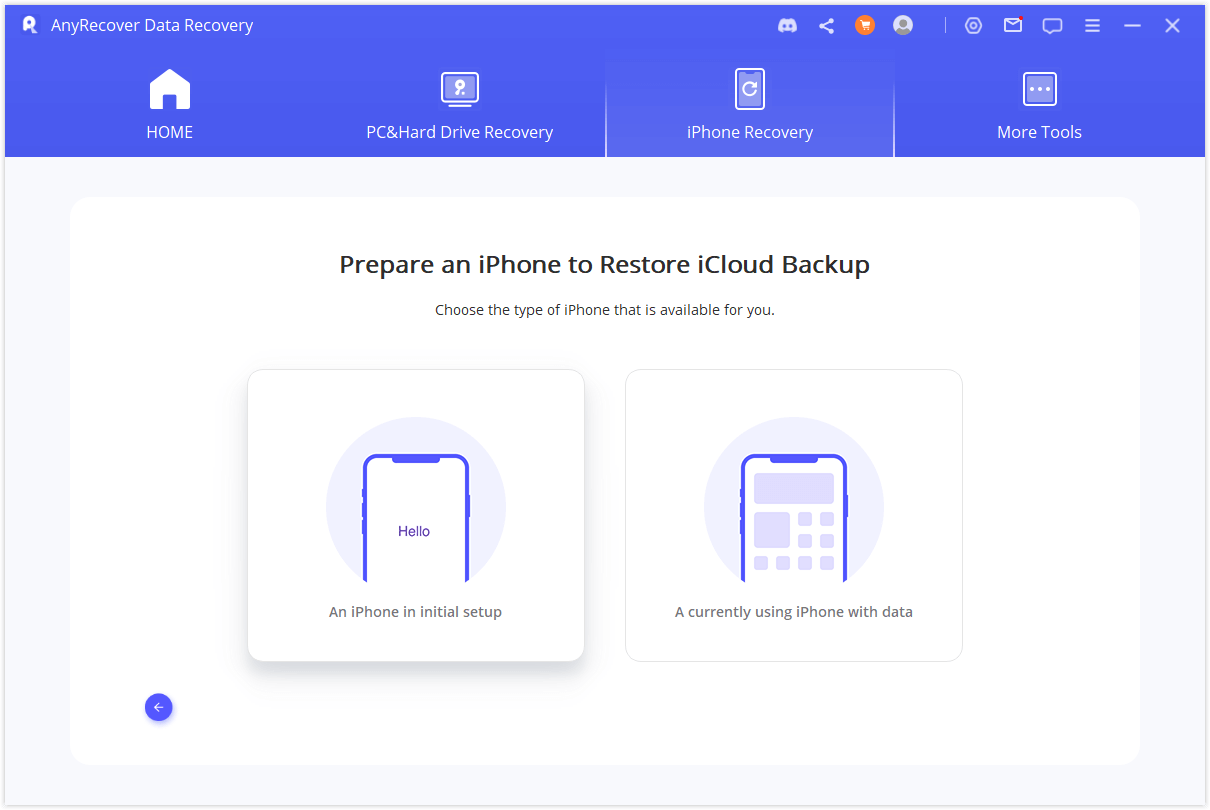This screenshot has width=1210, height=810.
Task: Switch to PC&Hard Drive Recovery tab
Action: click(x=459, y=106)
